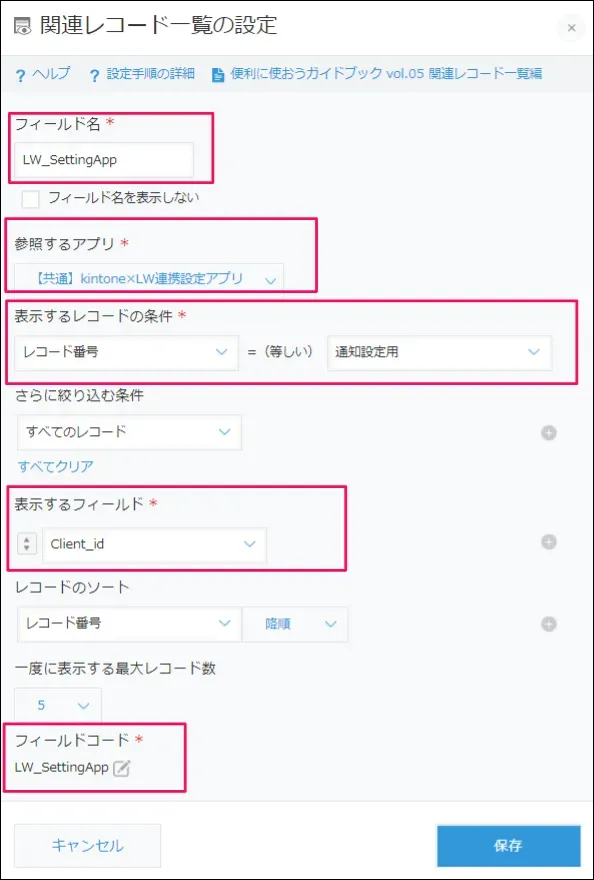Close the related records settings dialog
This screenshot has width=594, height=880.
(x=572, y=28)
